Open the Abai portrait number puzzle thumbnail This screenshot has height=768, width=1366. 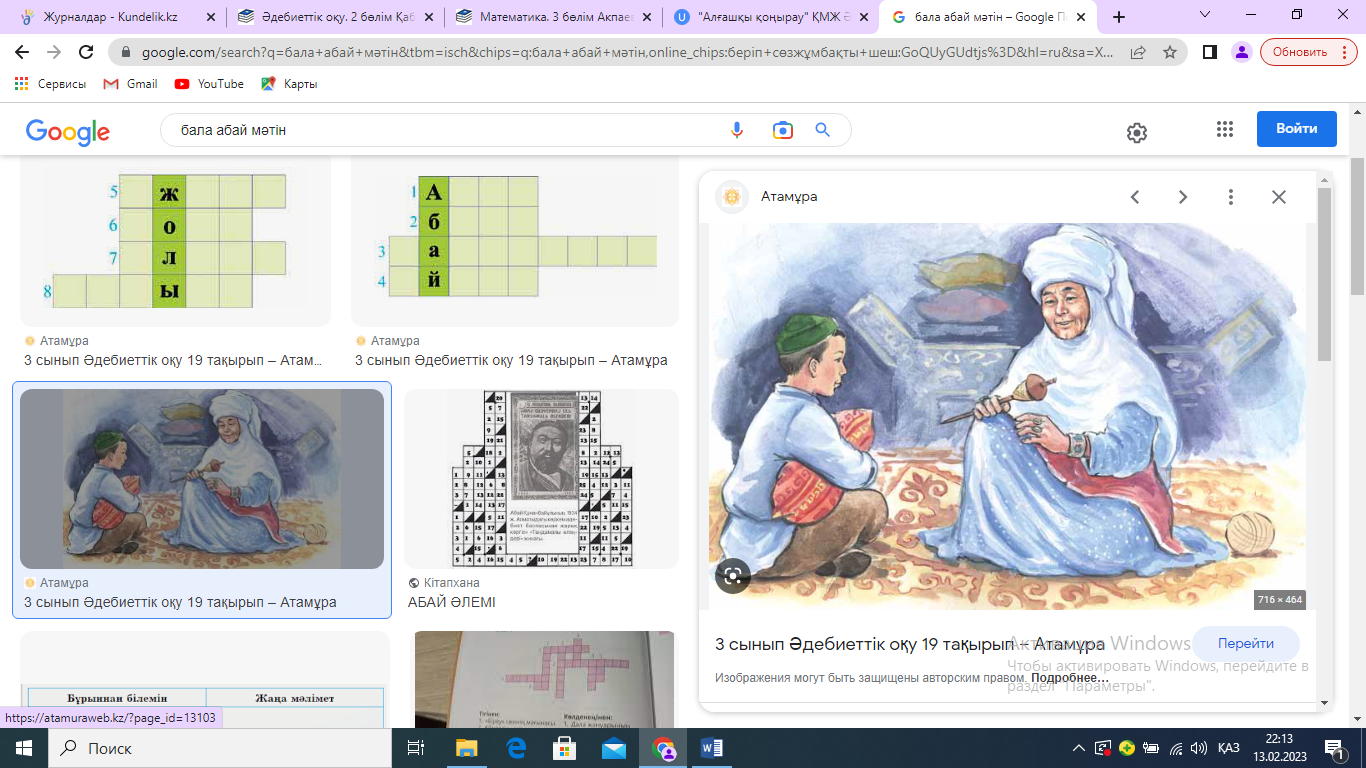coord(541,479)
